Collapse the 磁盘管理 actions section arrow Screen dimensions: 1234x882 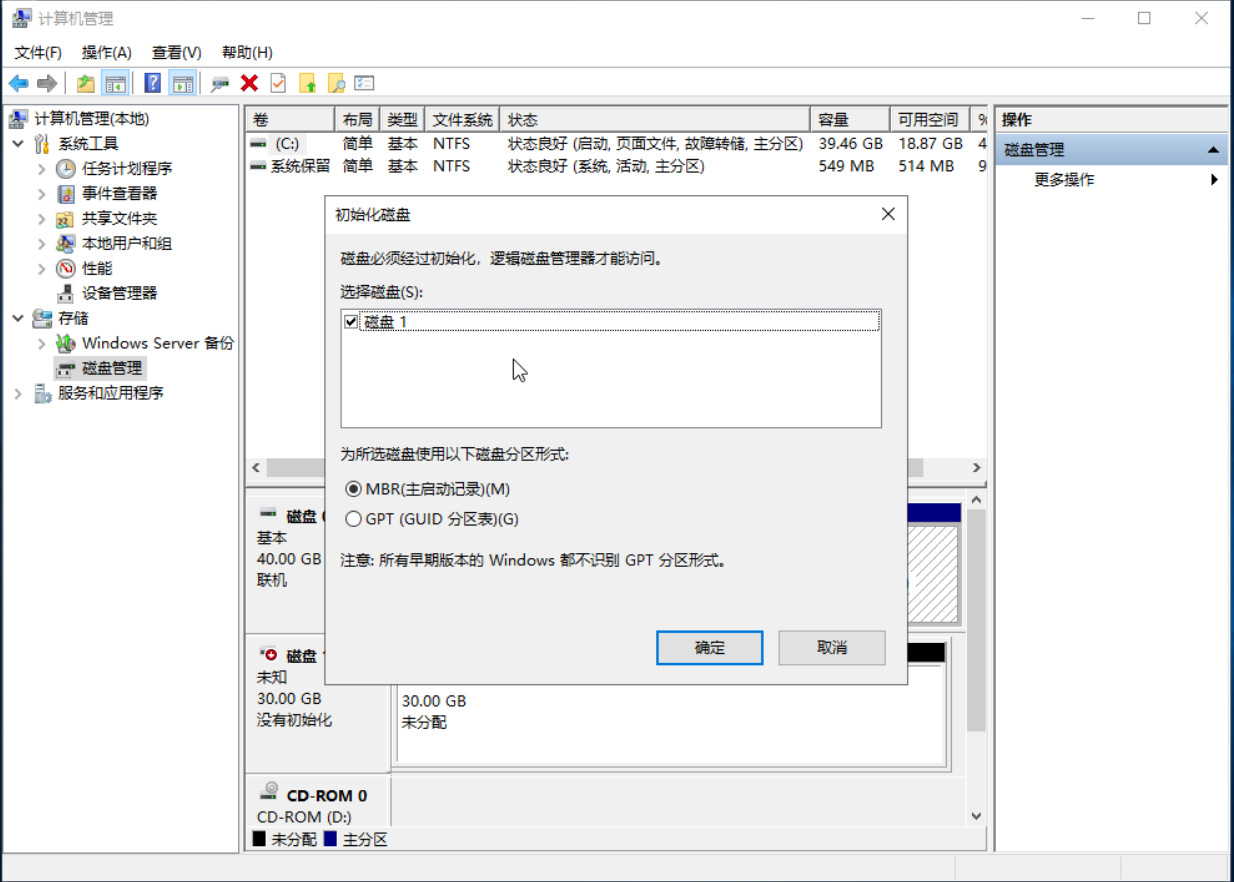1213,150
